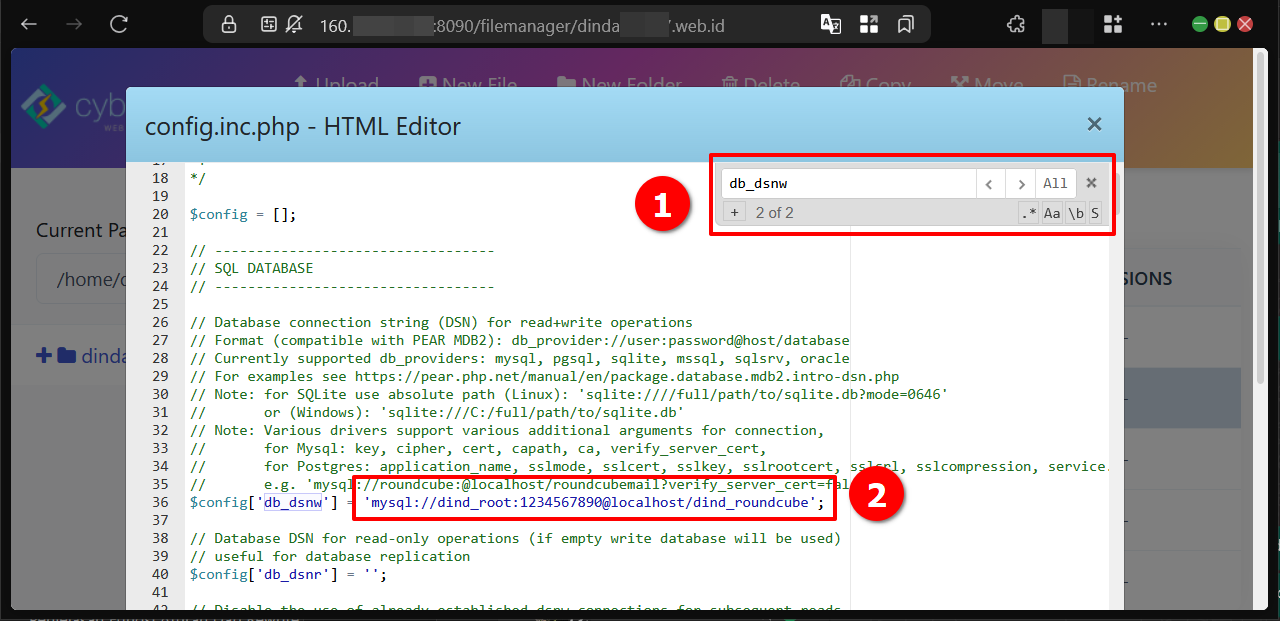The width and height of the screenshot is (1280, 621).
Task: Open browser translate page icon
Action: (831, 24)
